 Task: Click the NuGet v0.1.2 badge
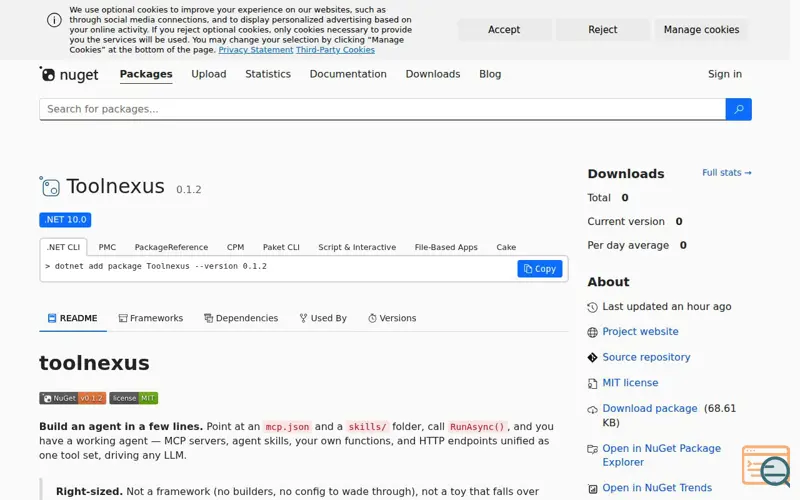tap(72, 398)
